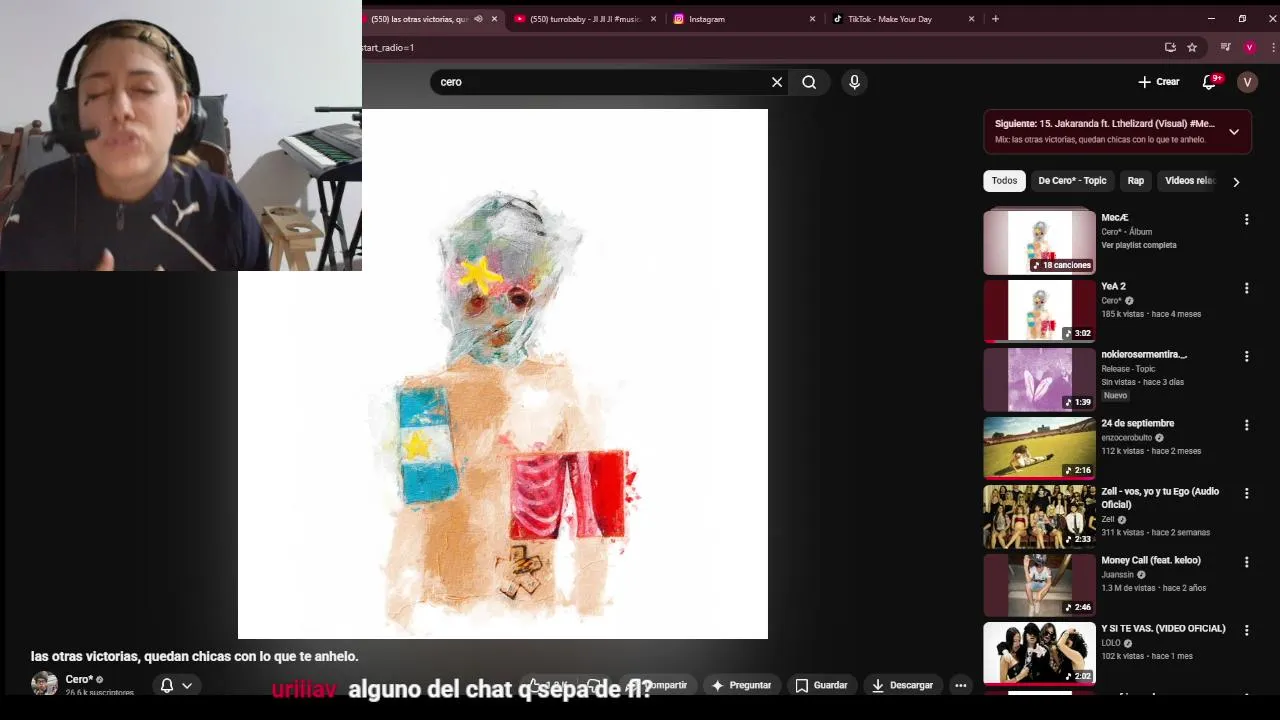Open the Chrome profile V icon

[1249, 47]
